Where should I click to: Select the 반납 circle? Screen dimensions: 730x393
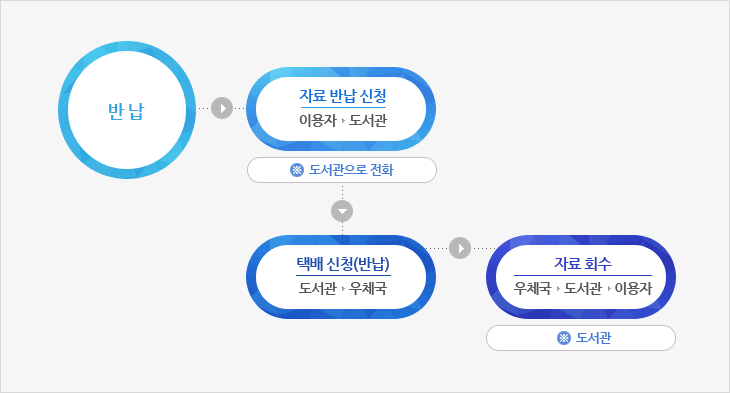pos(127,110)
